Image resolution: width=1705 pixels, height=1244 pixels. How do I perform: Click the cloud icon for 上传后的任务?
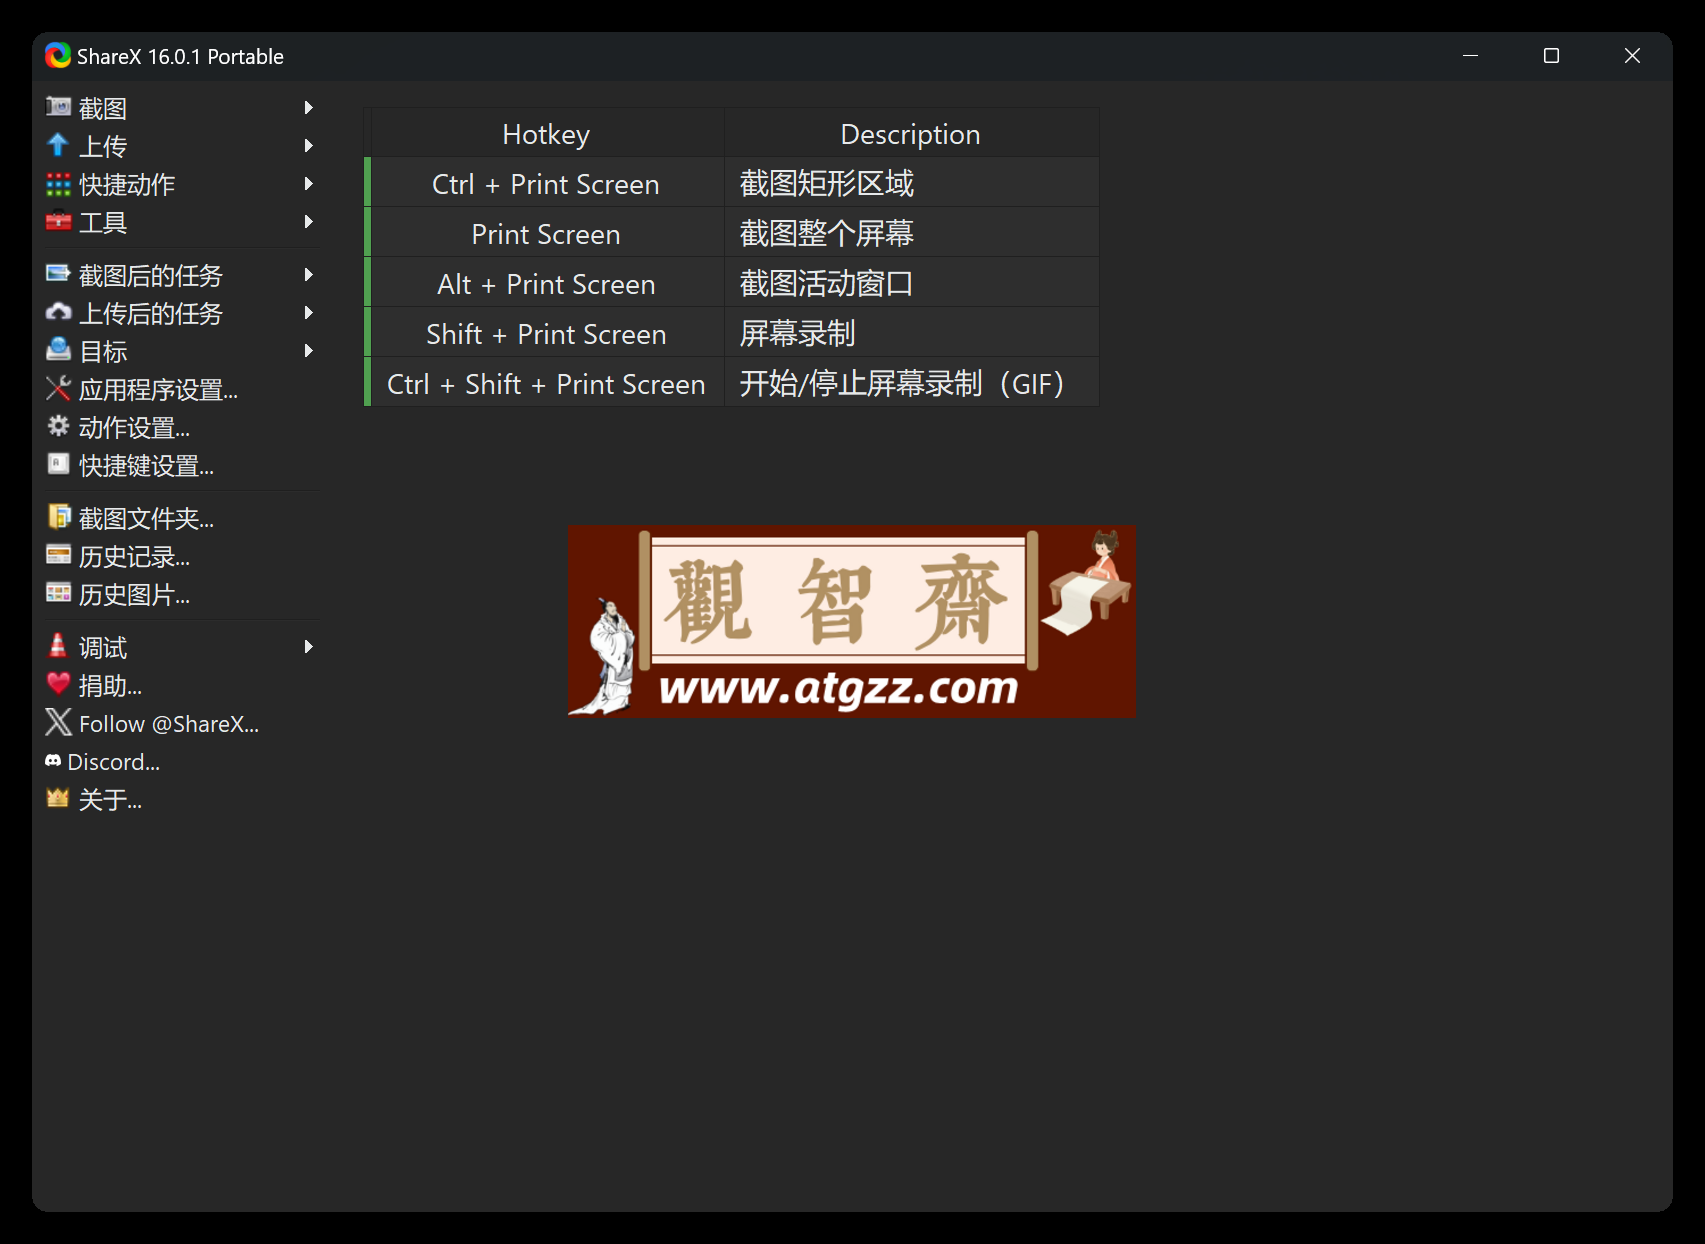tap(58, 312)
